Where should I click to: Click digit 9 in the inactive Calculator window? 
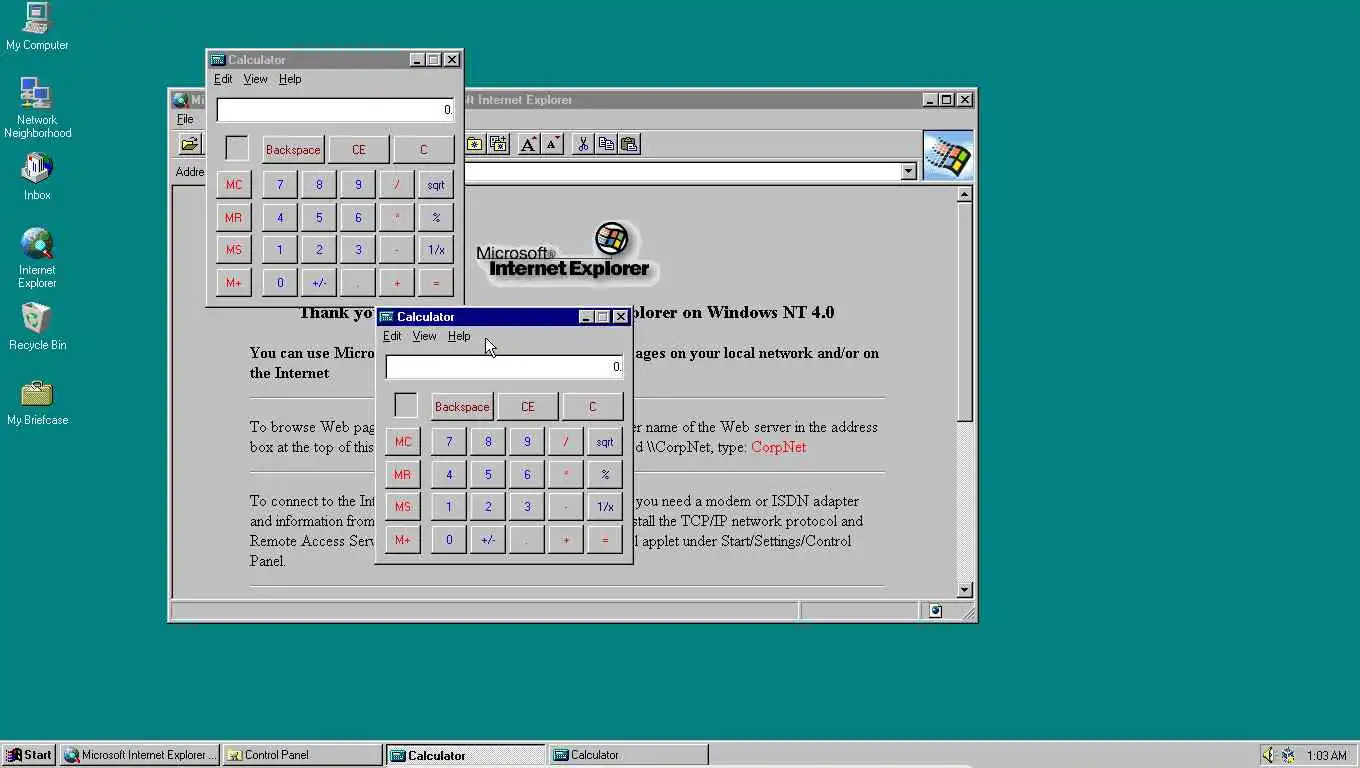point(358,184)
